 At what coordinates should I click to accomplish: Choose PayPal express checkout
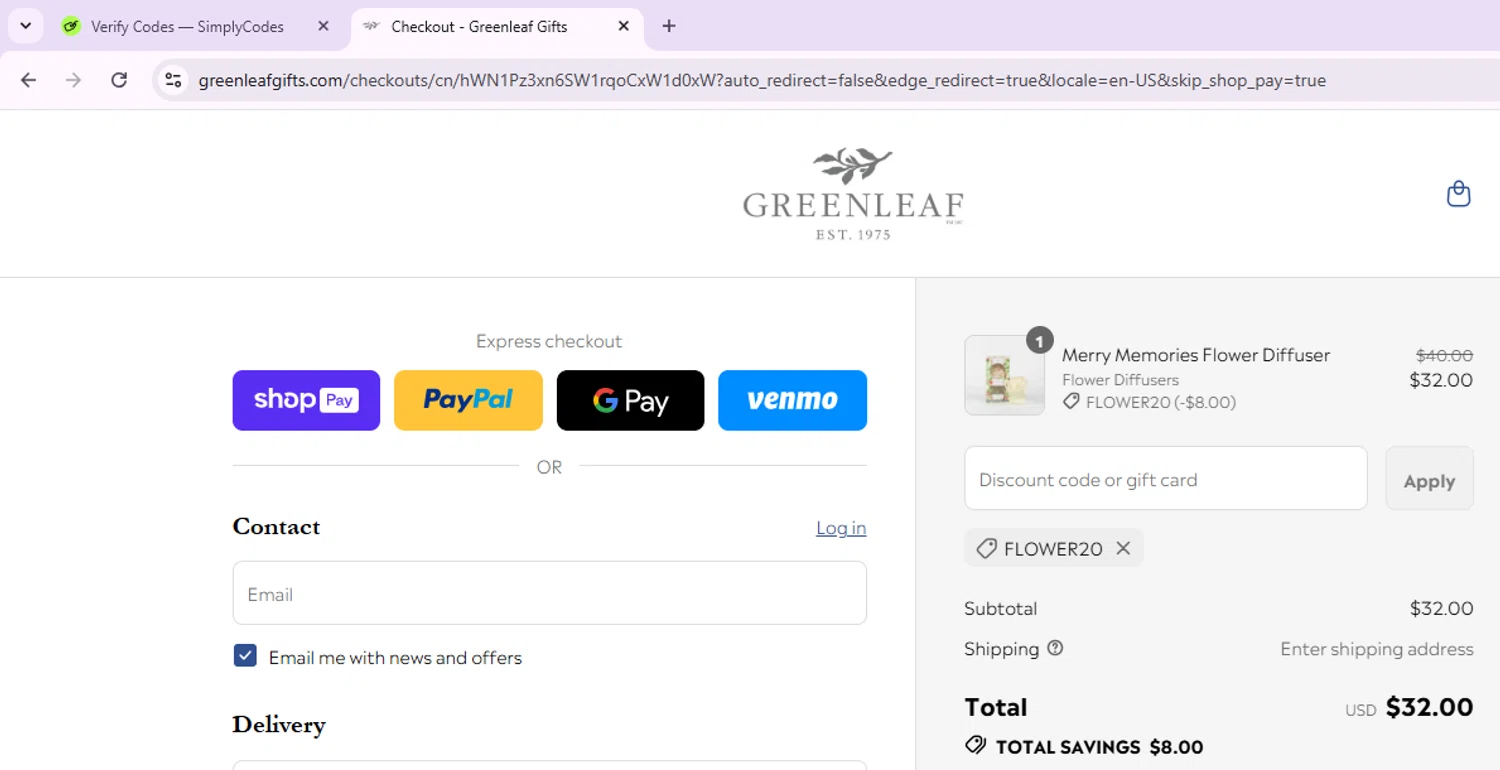pyautogui.click(x=468, y=400)
